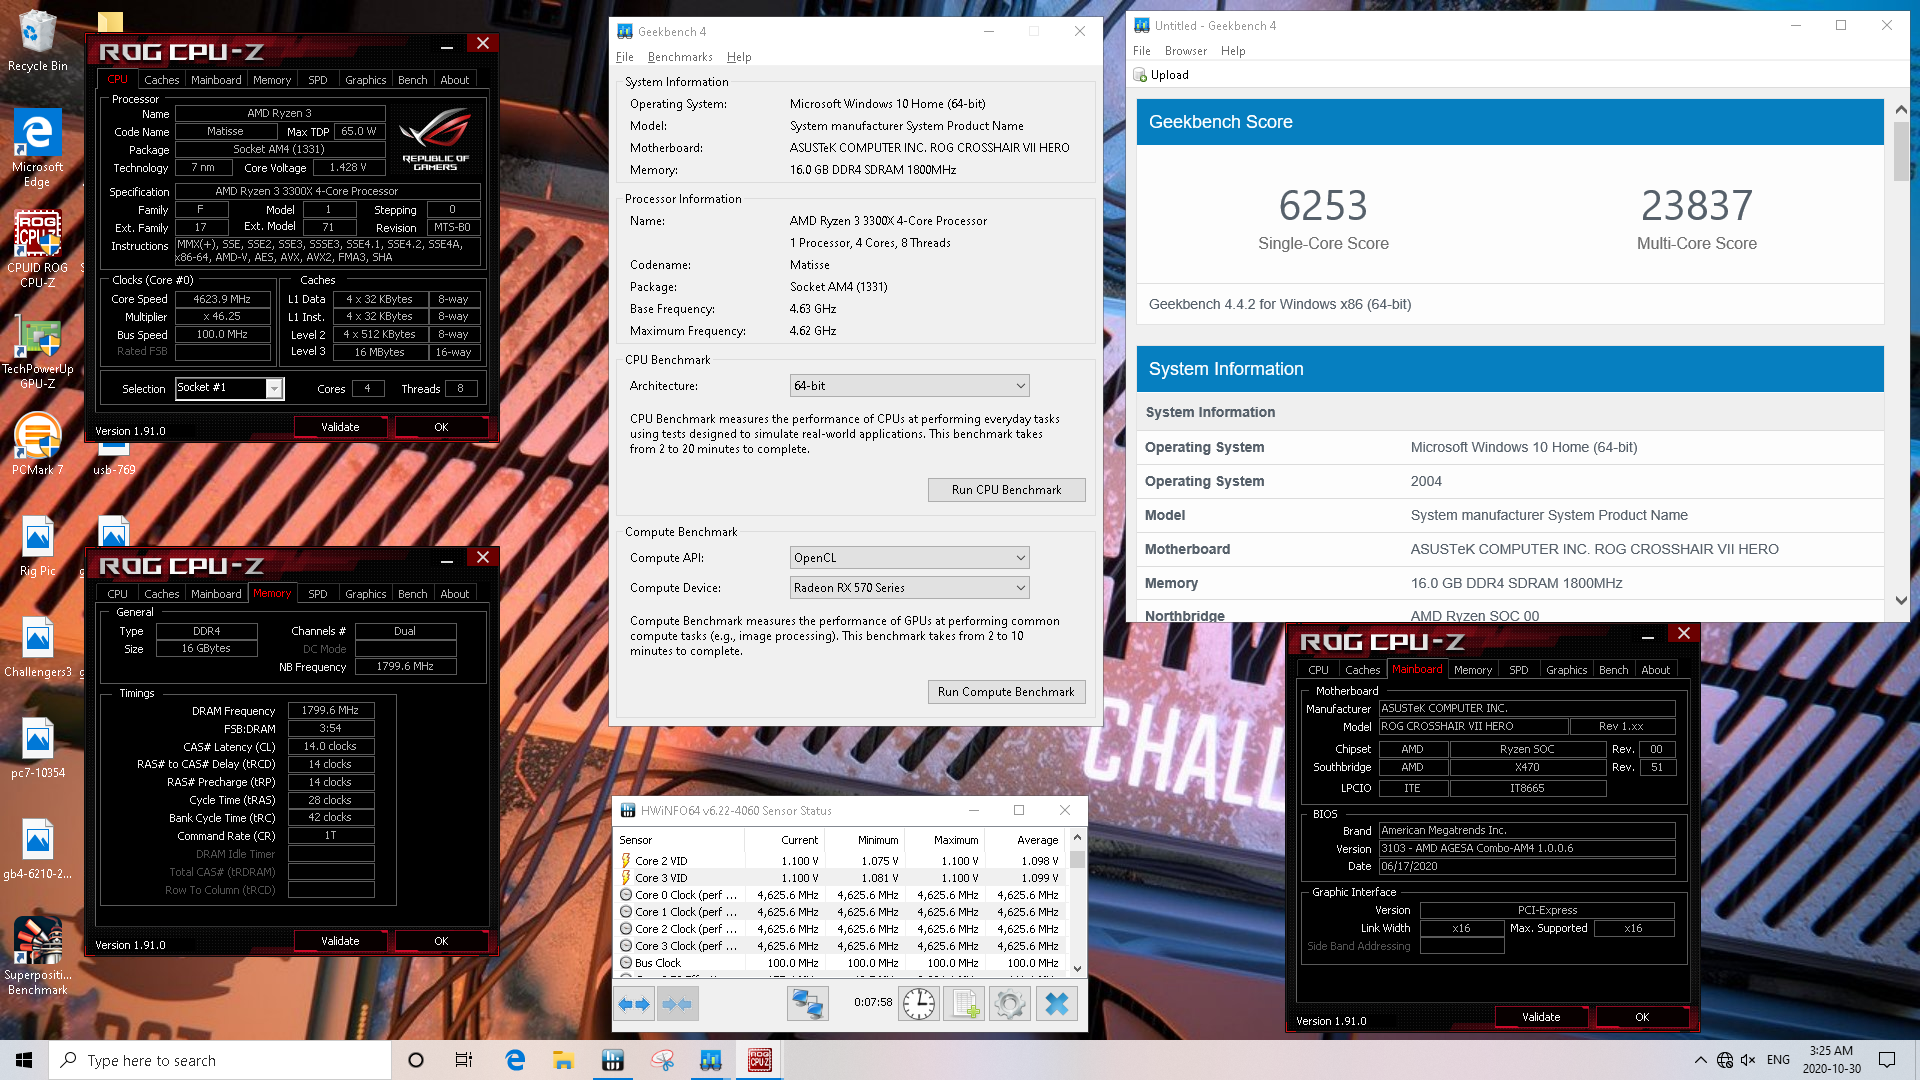Open pc7-10354 image file on desktop
1920x1080 pixels.
click(37, 749)
